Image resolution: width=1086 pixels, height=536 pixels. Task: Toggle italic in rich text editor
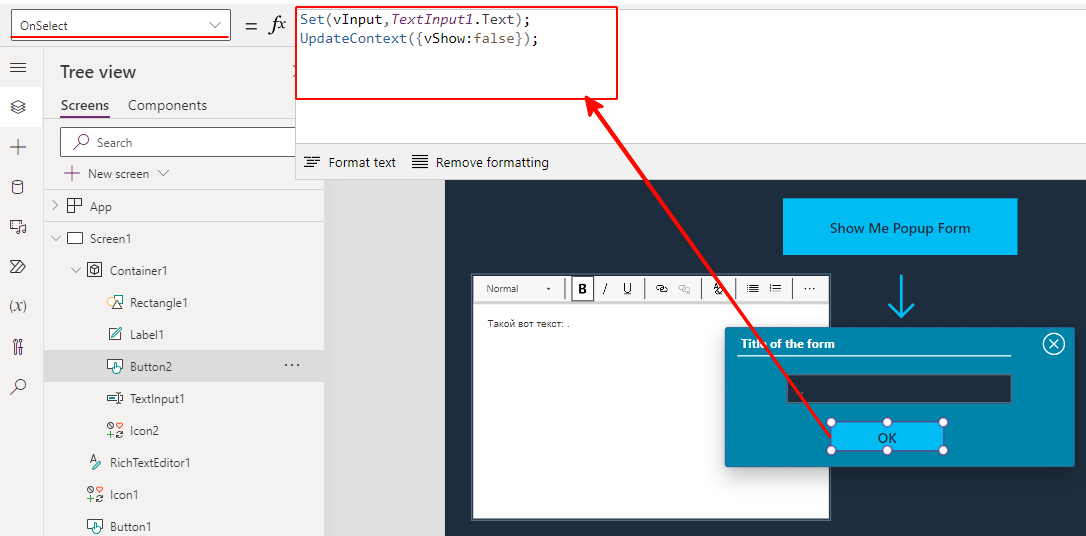point(605,289)
